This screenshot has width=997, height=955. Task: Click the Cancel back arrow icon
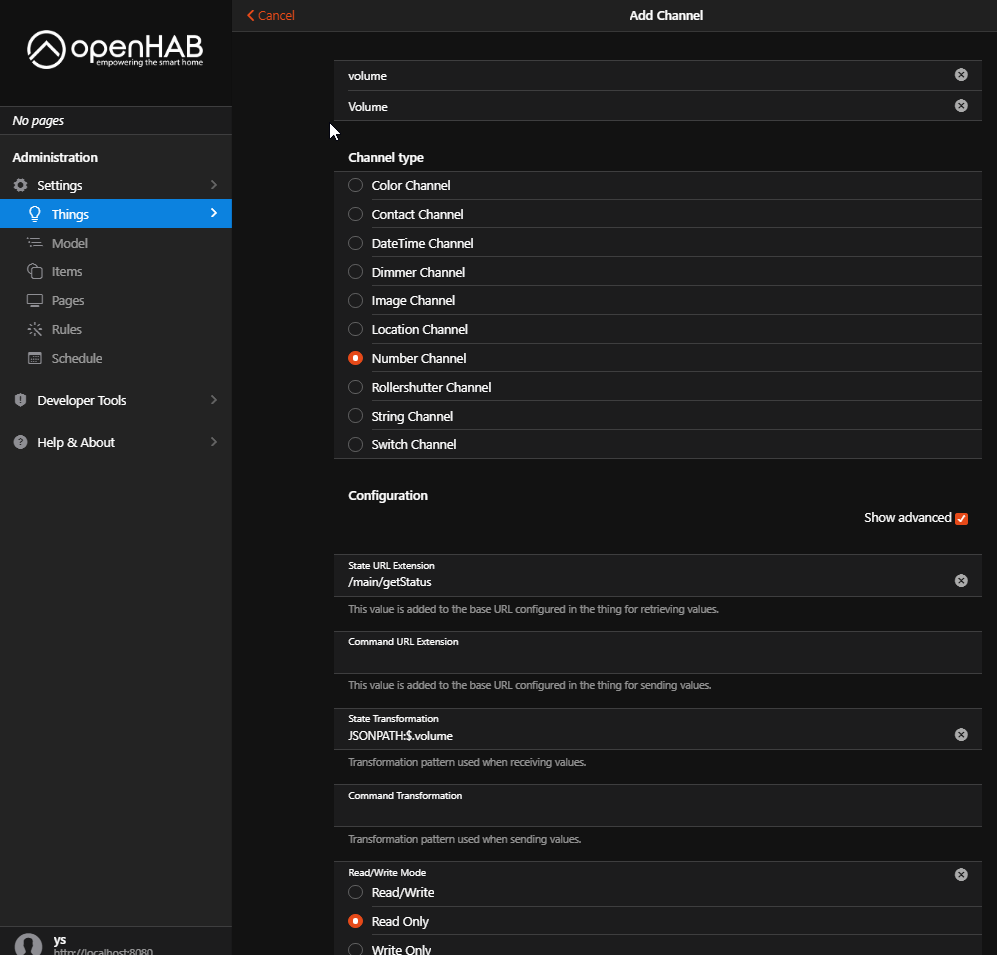click(x=251, y=15)
